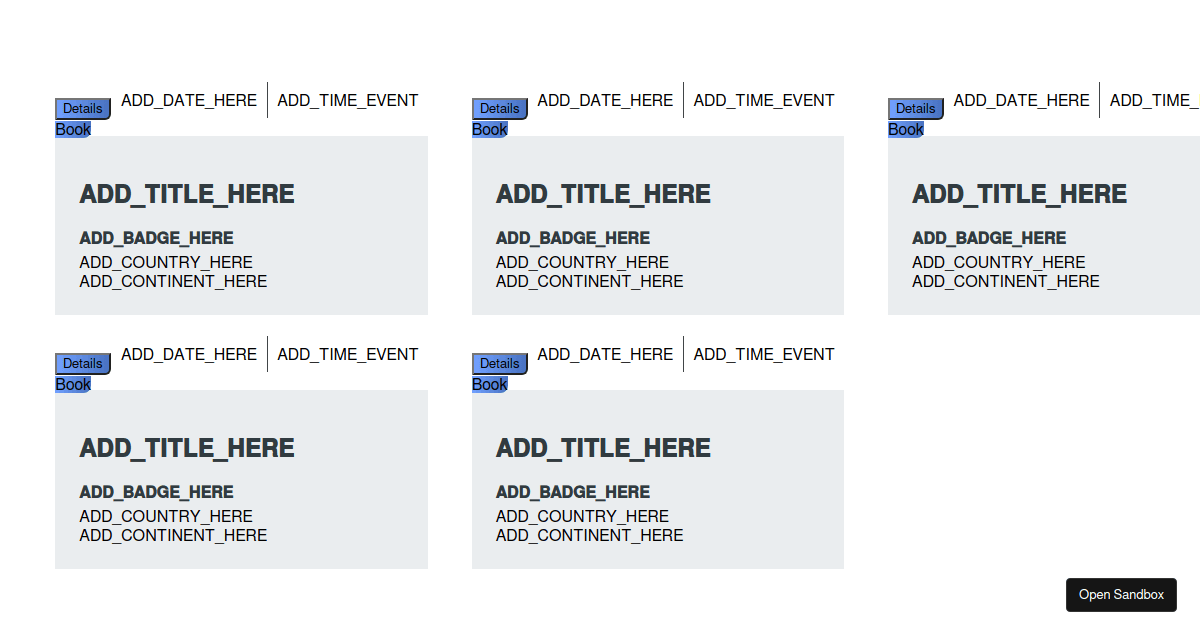This screenshot has height=630, width=1200.
Task: Click the Book link on the second card
Action: pos(489,129)
